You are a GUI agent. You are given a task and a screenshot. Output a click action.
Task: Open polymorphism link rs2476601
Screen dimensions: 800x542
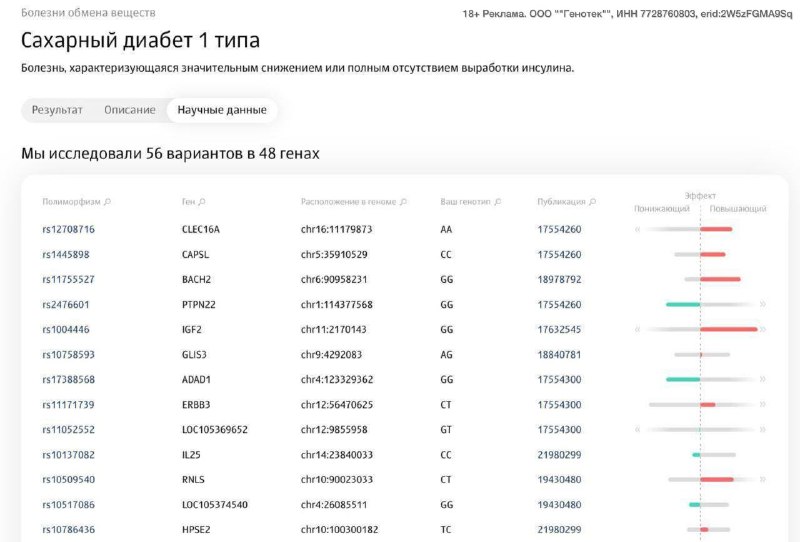[x=66, y=305]
